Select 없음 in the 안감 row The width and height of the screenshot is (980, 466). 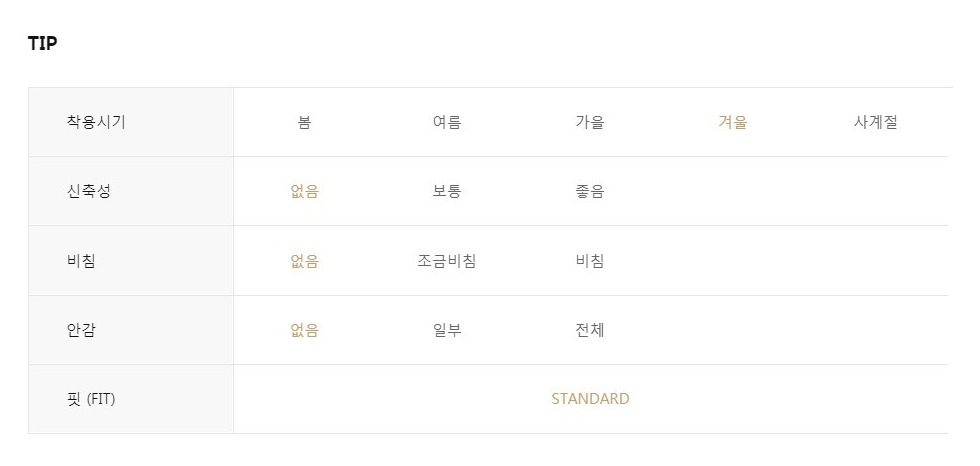pyautogui.click(x=304, y=330)
